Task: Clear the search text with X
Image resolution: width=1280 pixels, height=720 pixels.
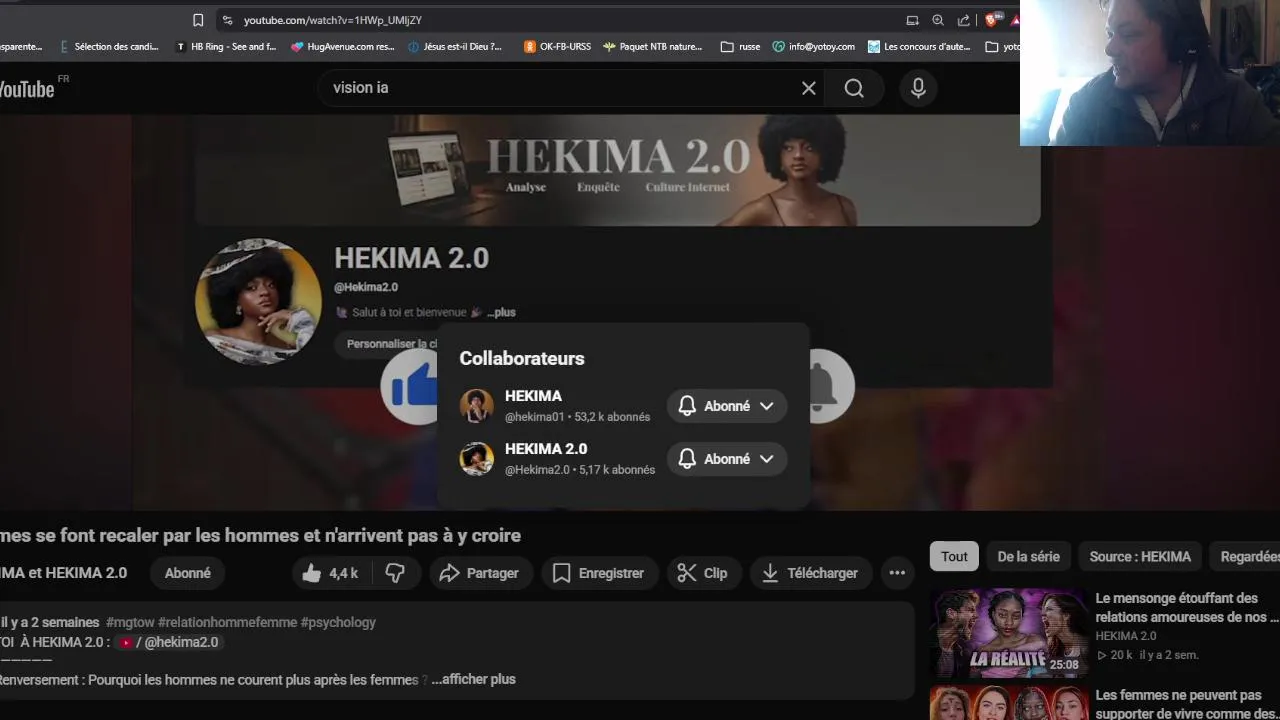Action: [x=809, y=88]
